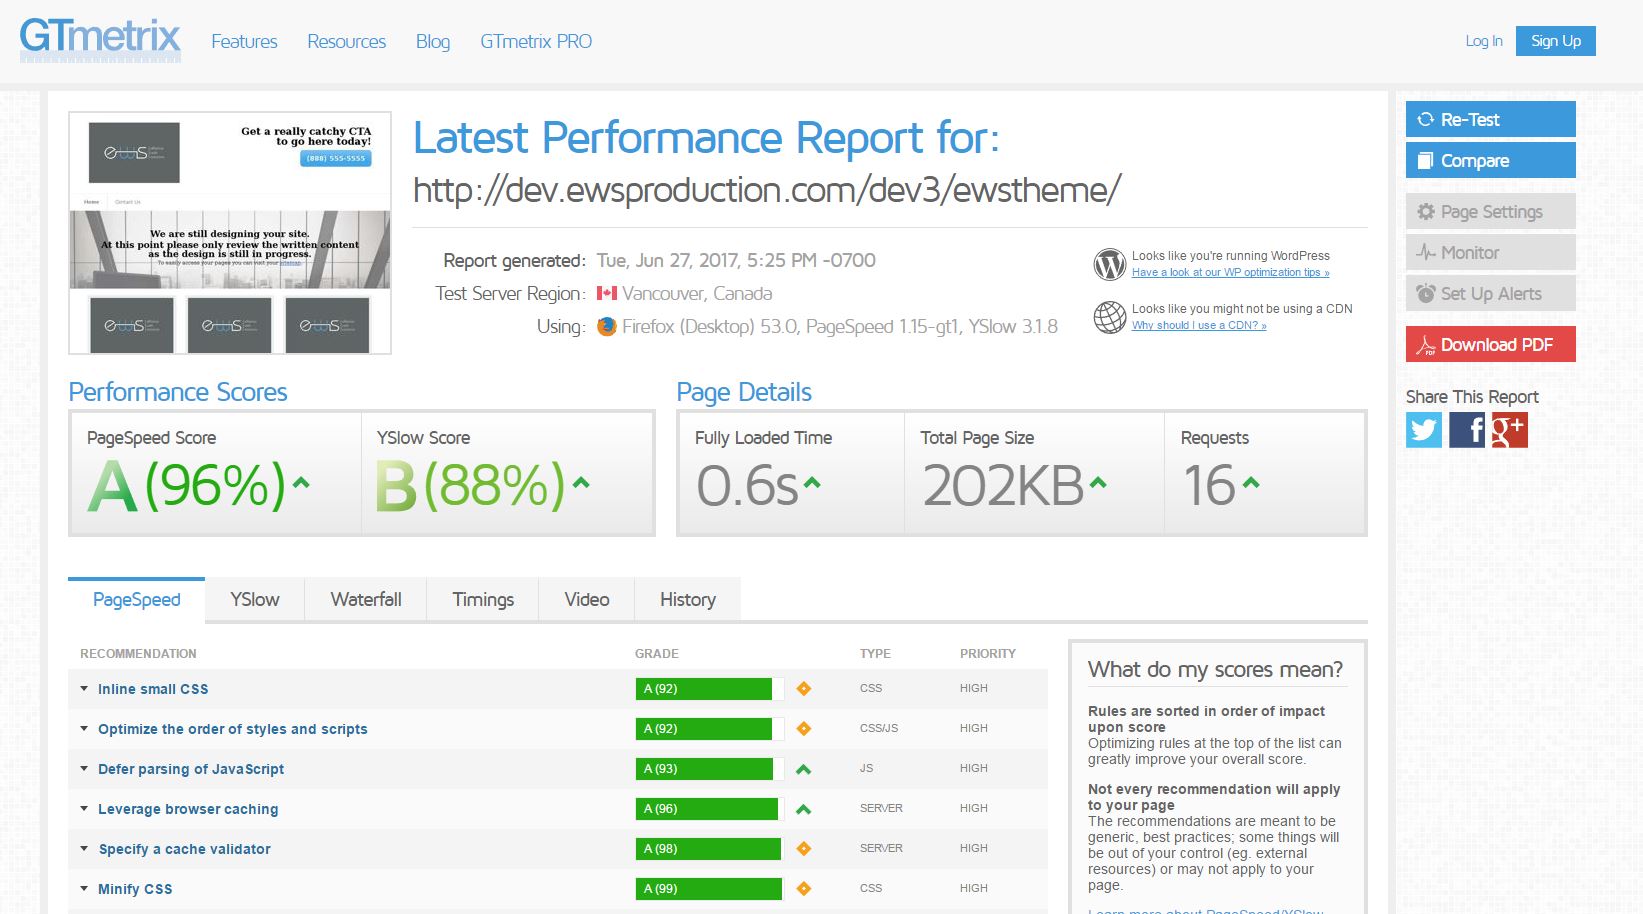Click the TYPE column header

coord(875,653)
